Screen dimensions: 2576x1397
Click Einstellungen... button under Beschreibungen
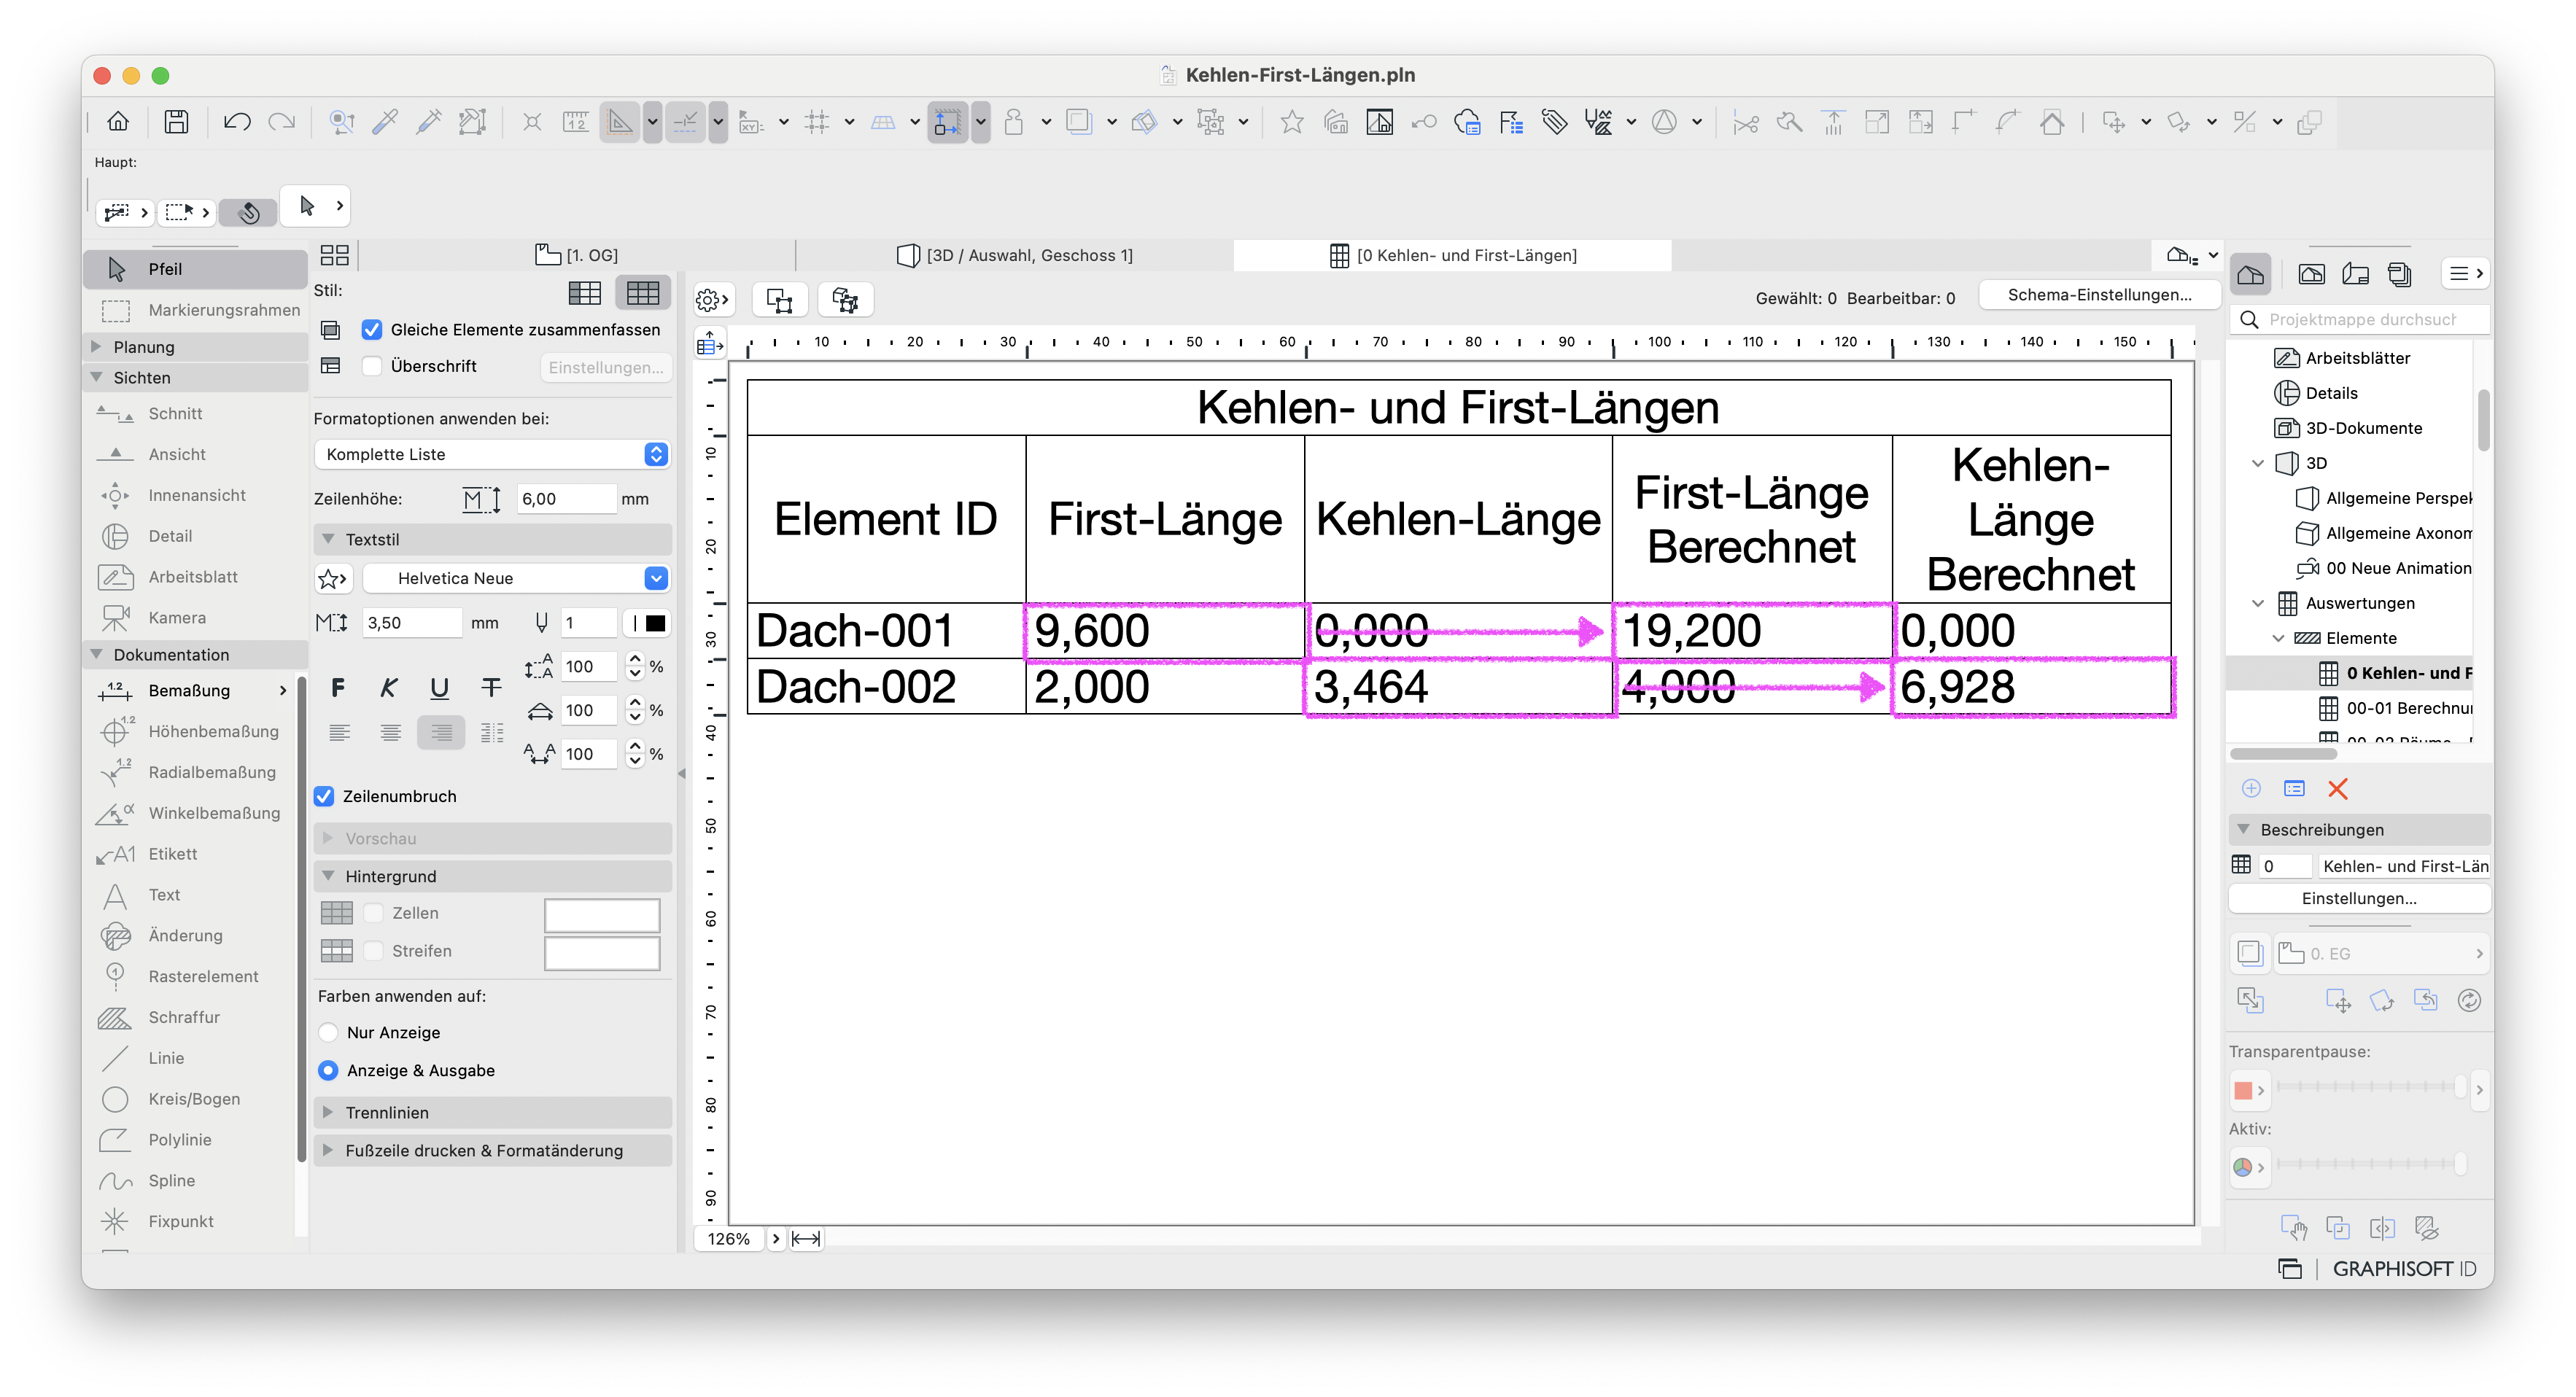coord(2358,898)
